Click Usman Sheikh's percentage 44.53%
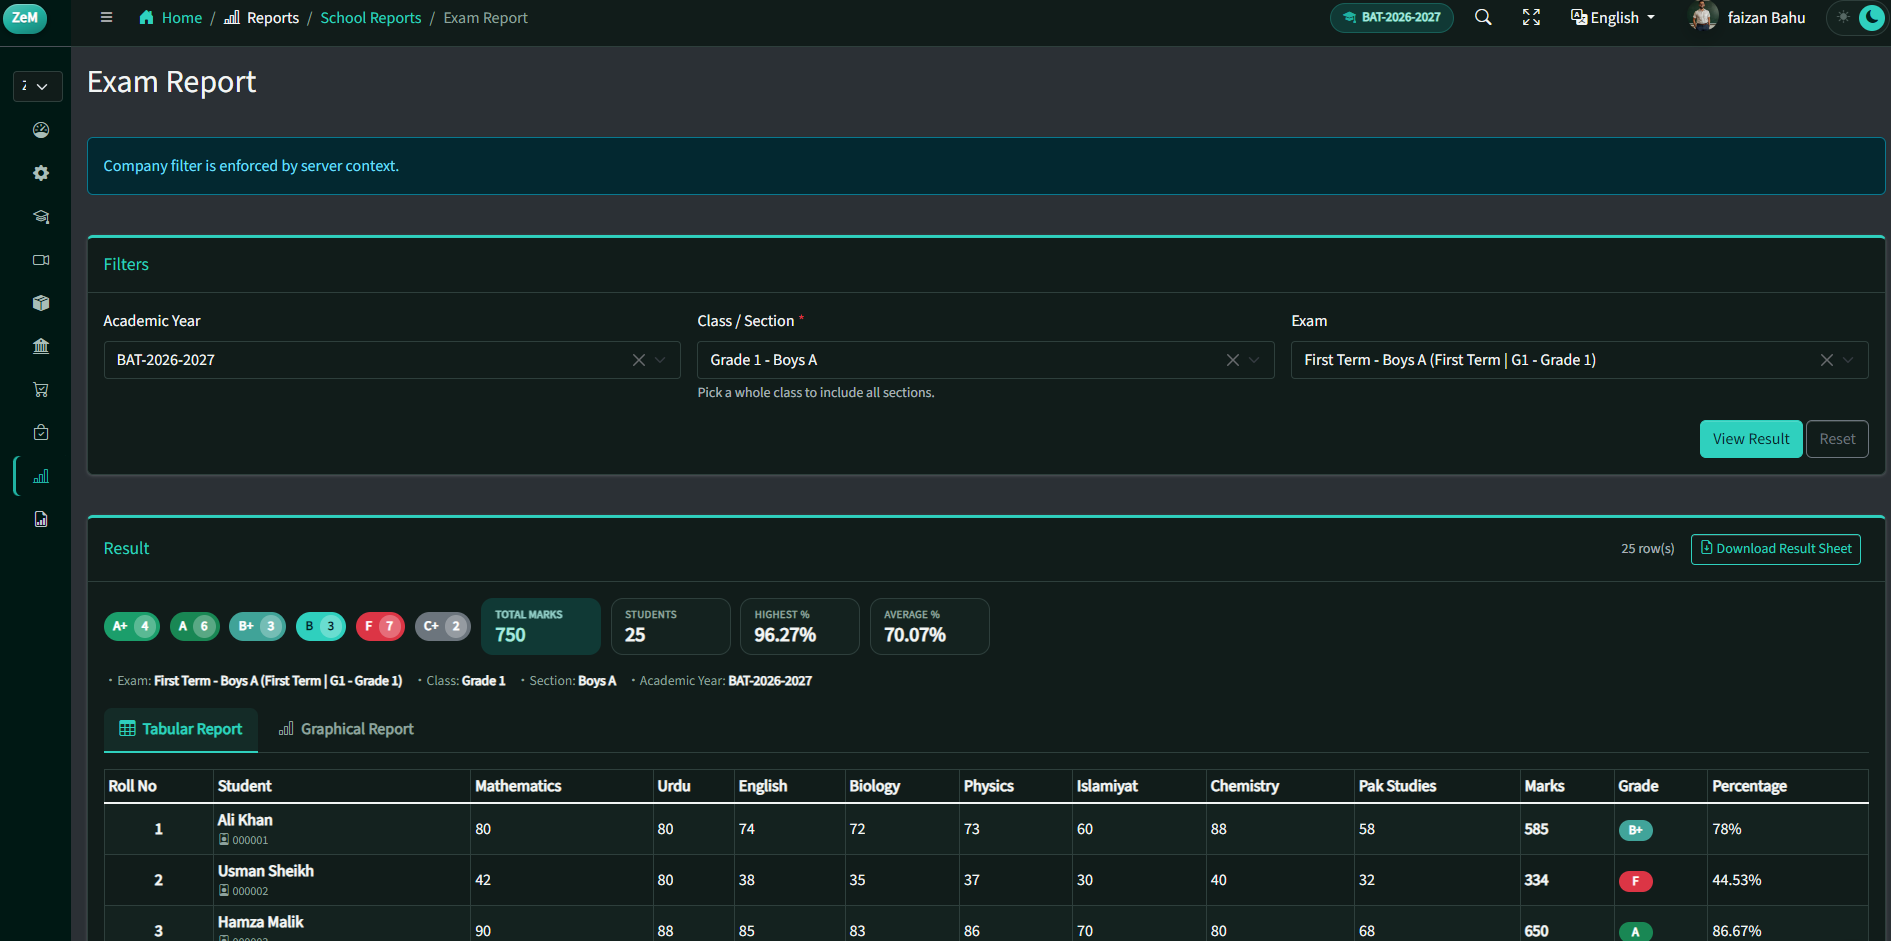 pyautogui.click(x=1737, y=880)
